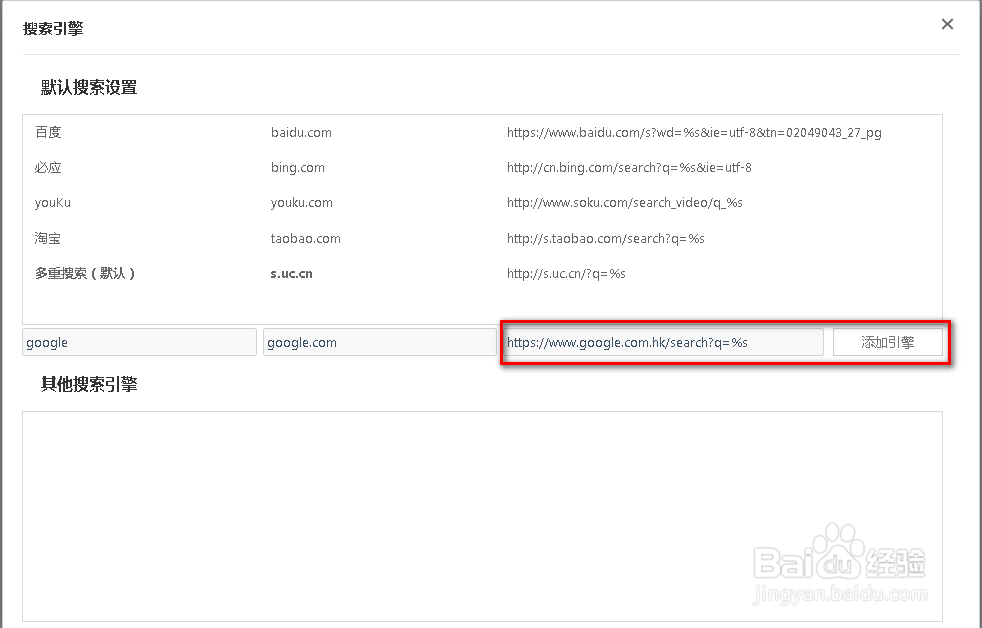Focus the keyword field containing google.com

coord(380,342)
